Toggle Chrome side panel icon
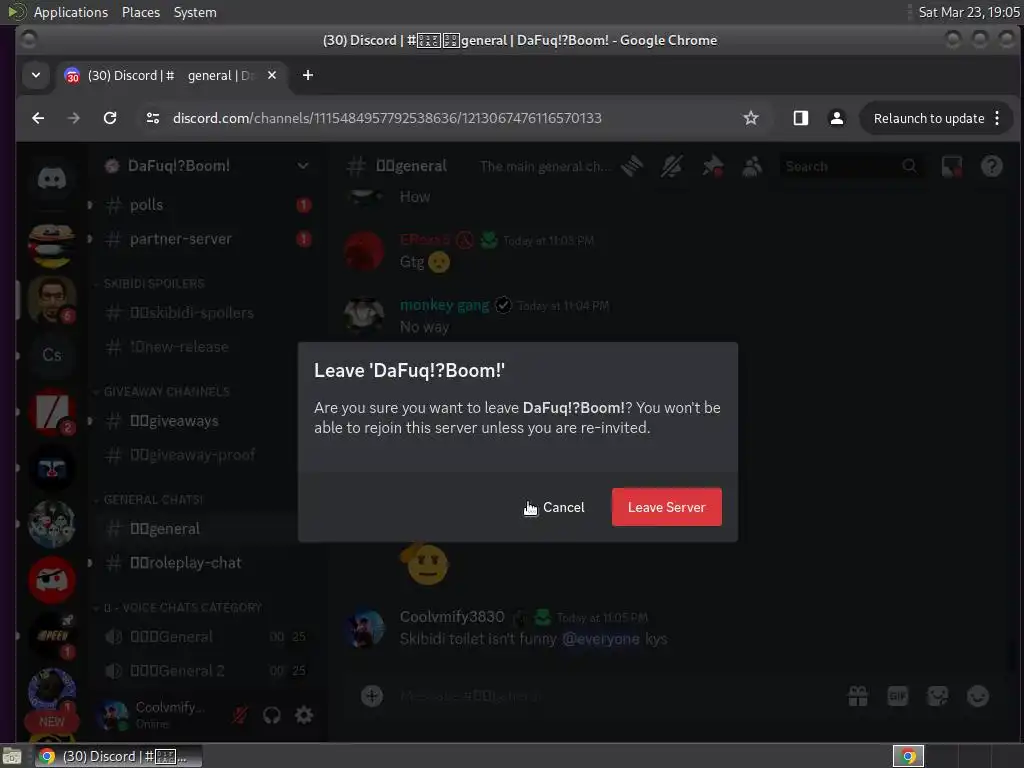The image size is (1024, 768). point(801,118)
